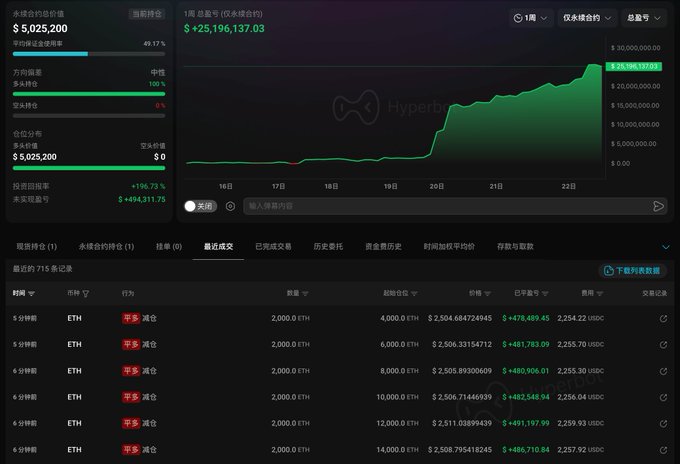Screen dimensions: 680x464
Task: Open trade record for 12,000.0 ETH row
Action: 663,424
